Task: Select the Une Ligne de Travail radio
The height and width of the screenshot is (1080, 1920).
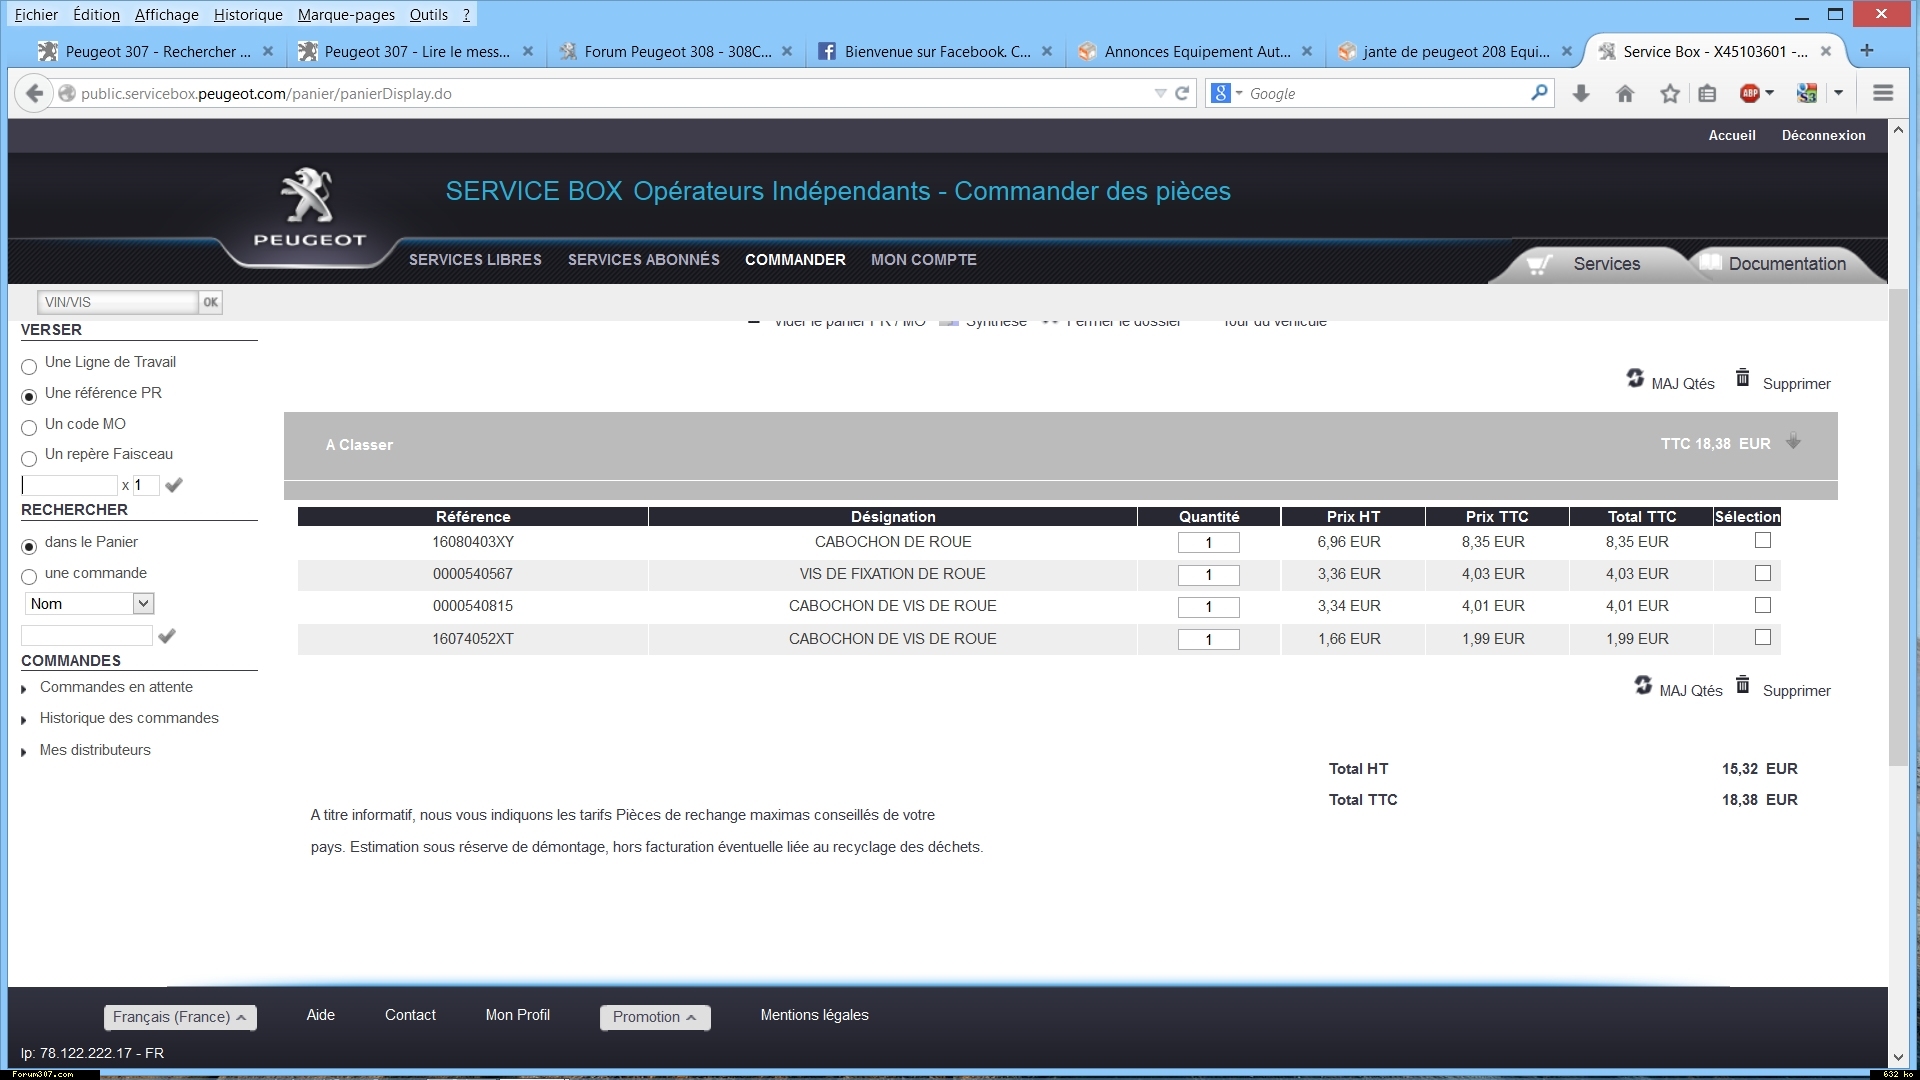Action: click(29, 366)
